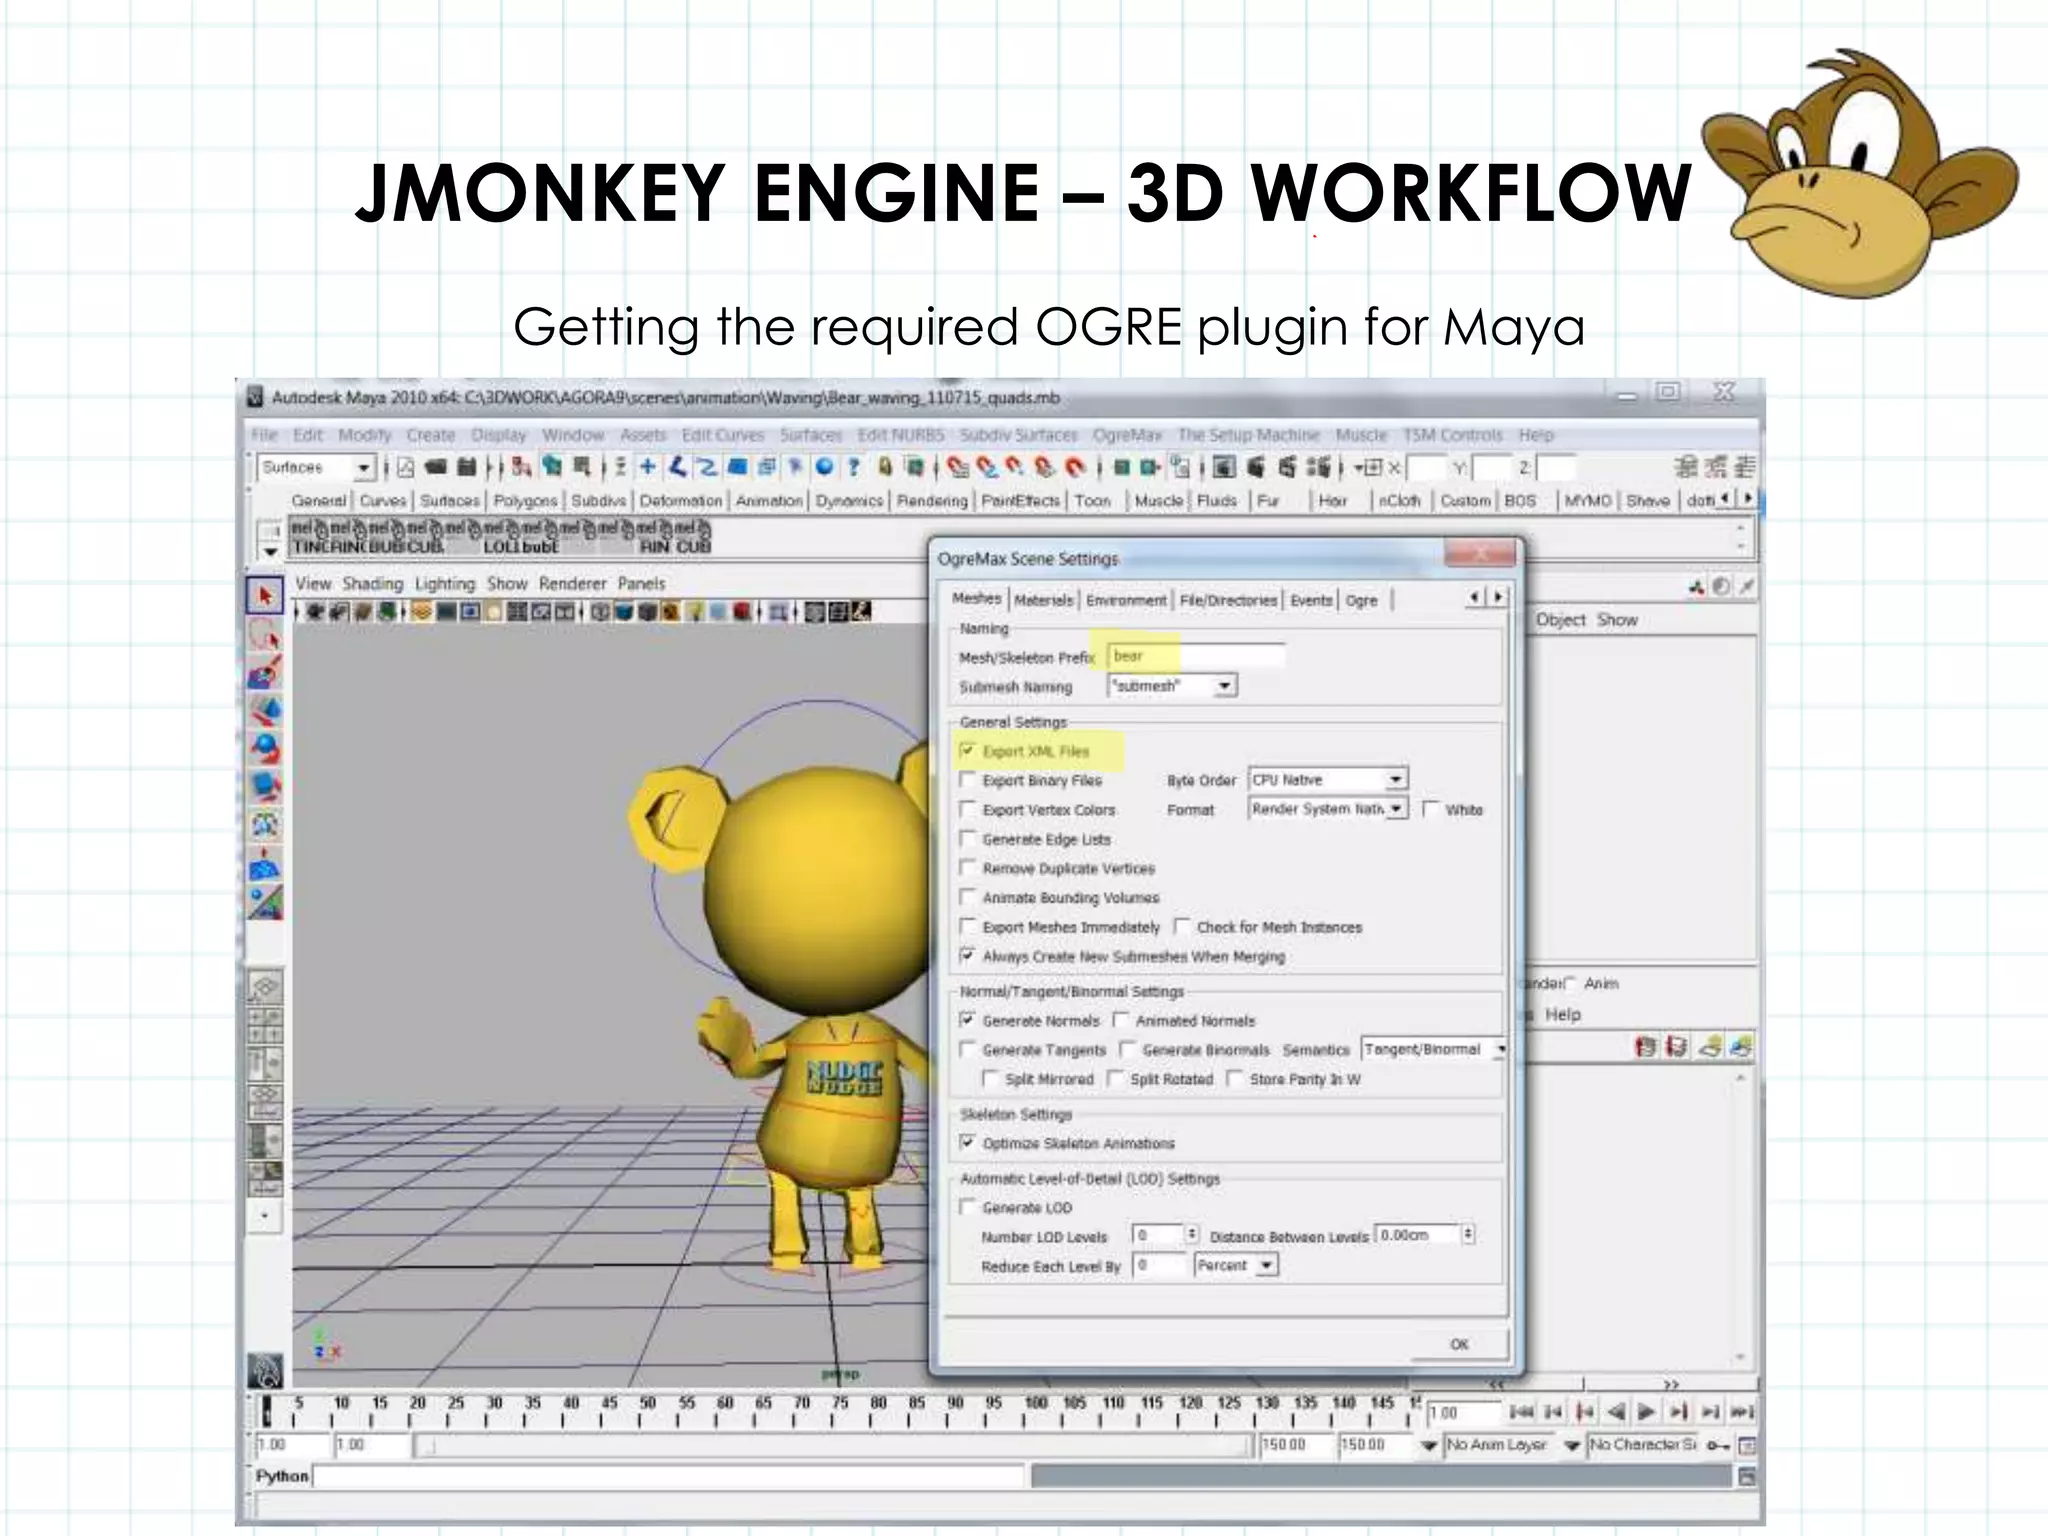Increment the Number LOD Levels spinner
Image resolution: width=2048 pixels, height=1536 pixels.
(1191, 1230)
